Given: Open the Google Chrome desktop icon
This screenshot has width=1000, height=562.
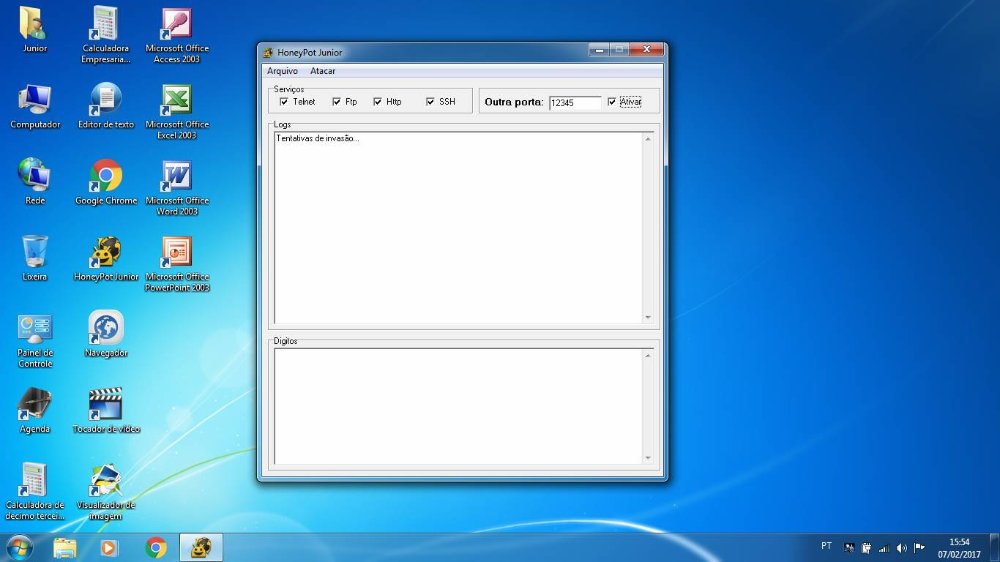Looking at the screenshot, I should pos(106,177).
